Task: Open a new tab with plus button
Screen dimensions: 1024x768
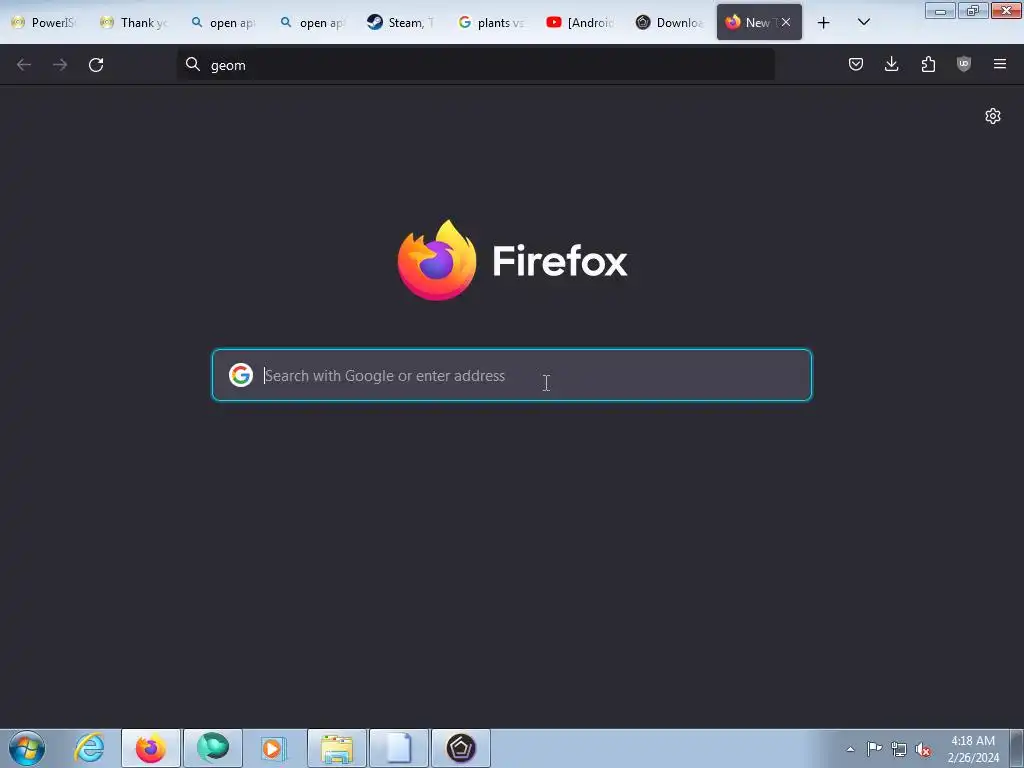Action: coord(824,23)
